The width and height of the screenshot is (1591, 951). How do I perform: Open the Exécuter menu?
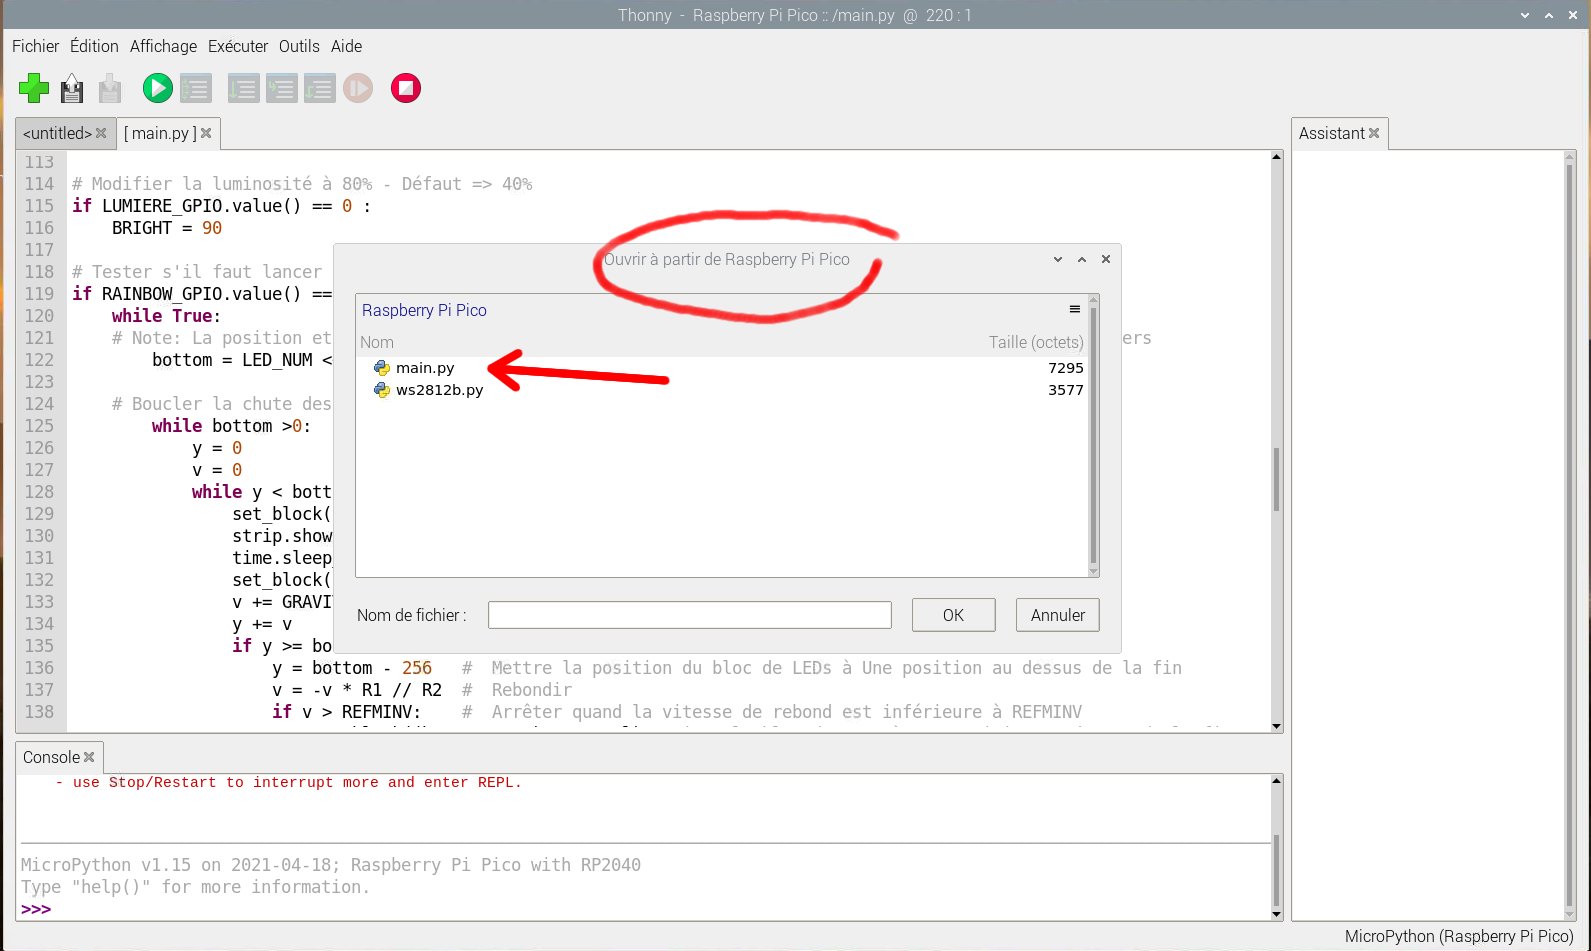point(238,46)
